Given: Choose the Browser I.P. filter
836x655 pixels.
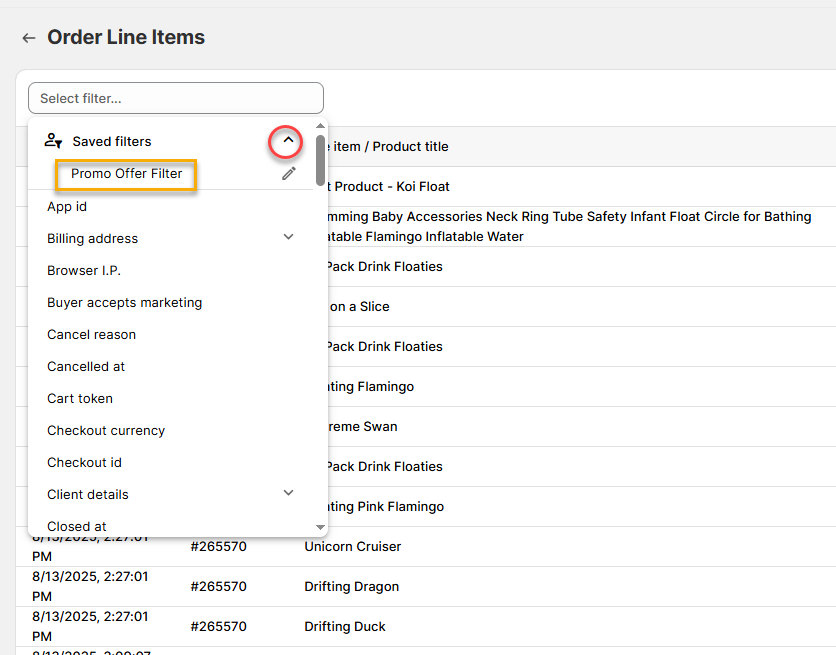Looking at the screenshot, I should tap(84, 270).
